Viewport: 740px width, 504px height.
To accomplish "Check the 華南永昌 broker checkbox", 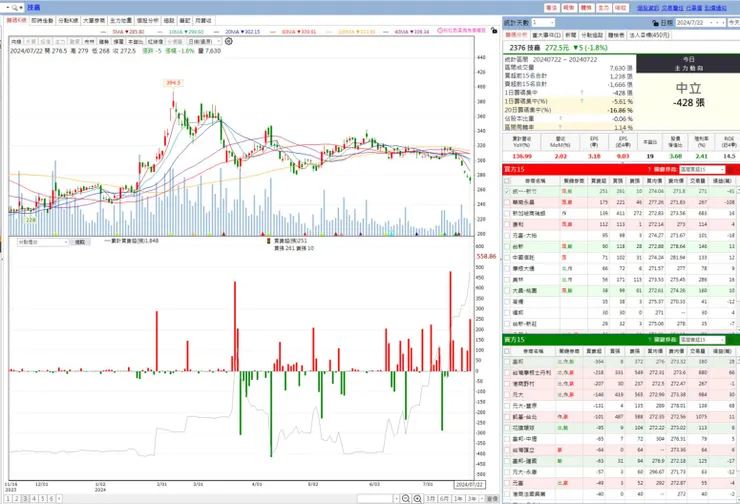I will (507, 202).
